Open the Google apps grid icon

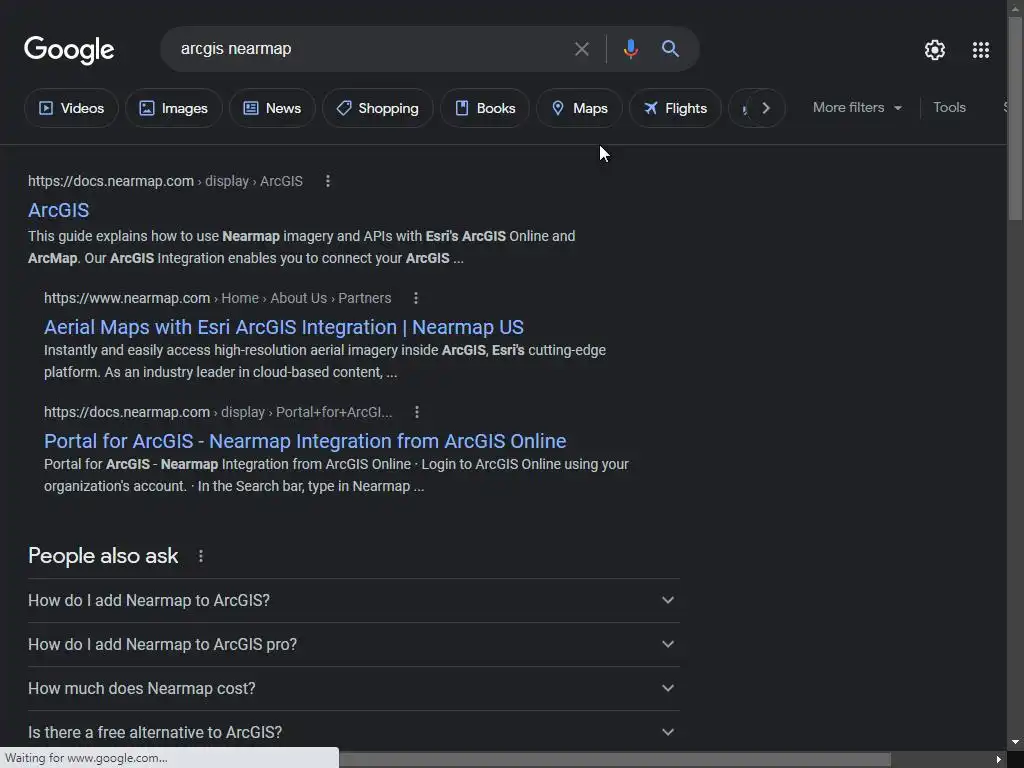[980, 50]
